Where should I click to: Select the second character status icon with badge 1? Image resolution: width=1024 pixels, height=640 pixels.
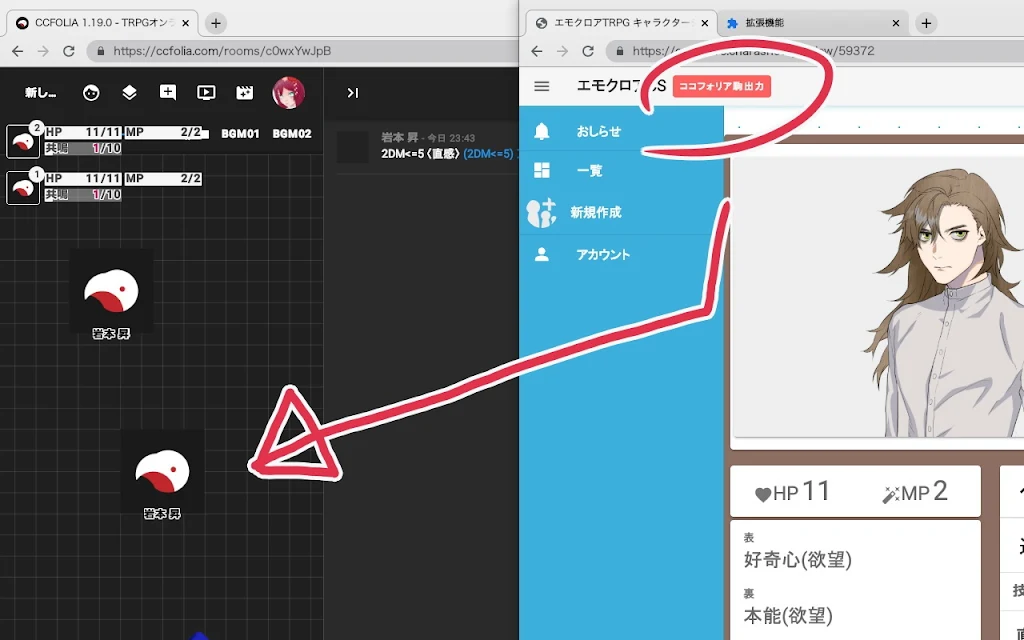click(23, 187)
